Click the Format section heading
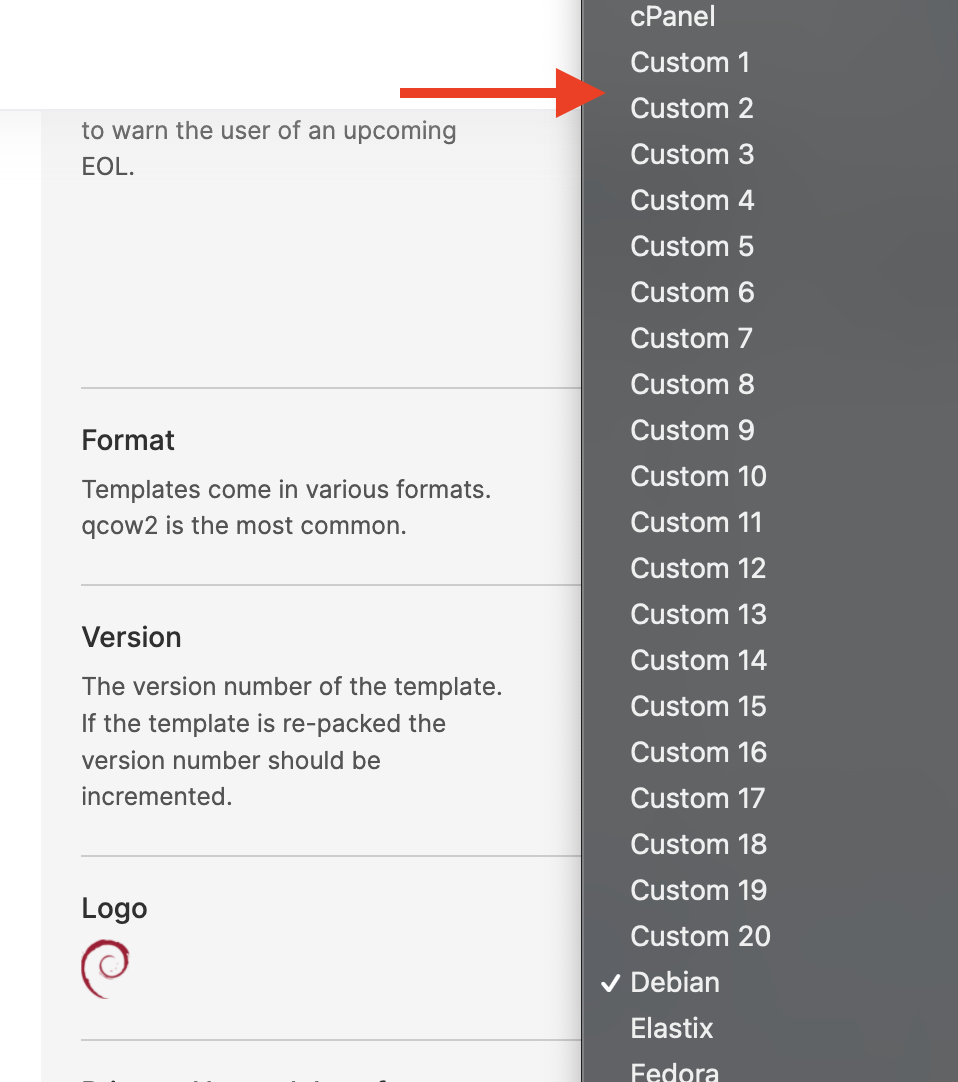 click(x=128, y=440)
